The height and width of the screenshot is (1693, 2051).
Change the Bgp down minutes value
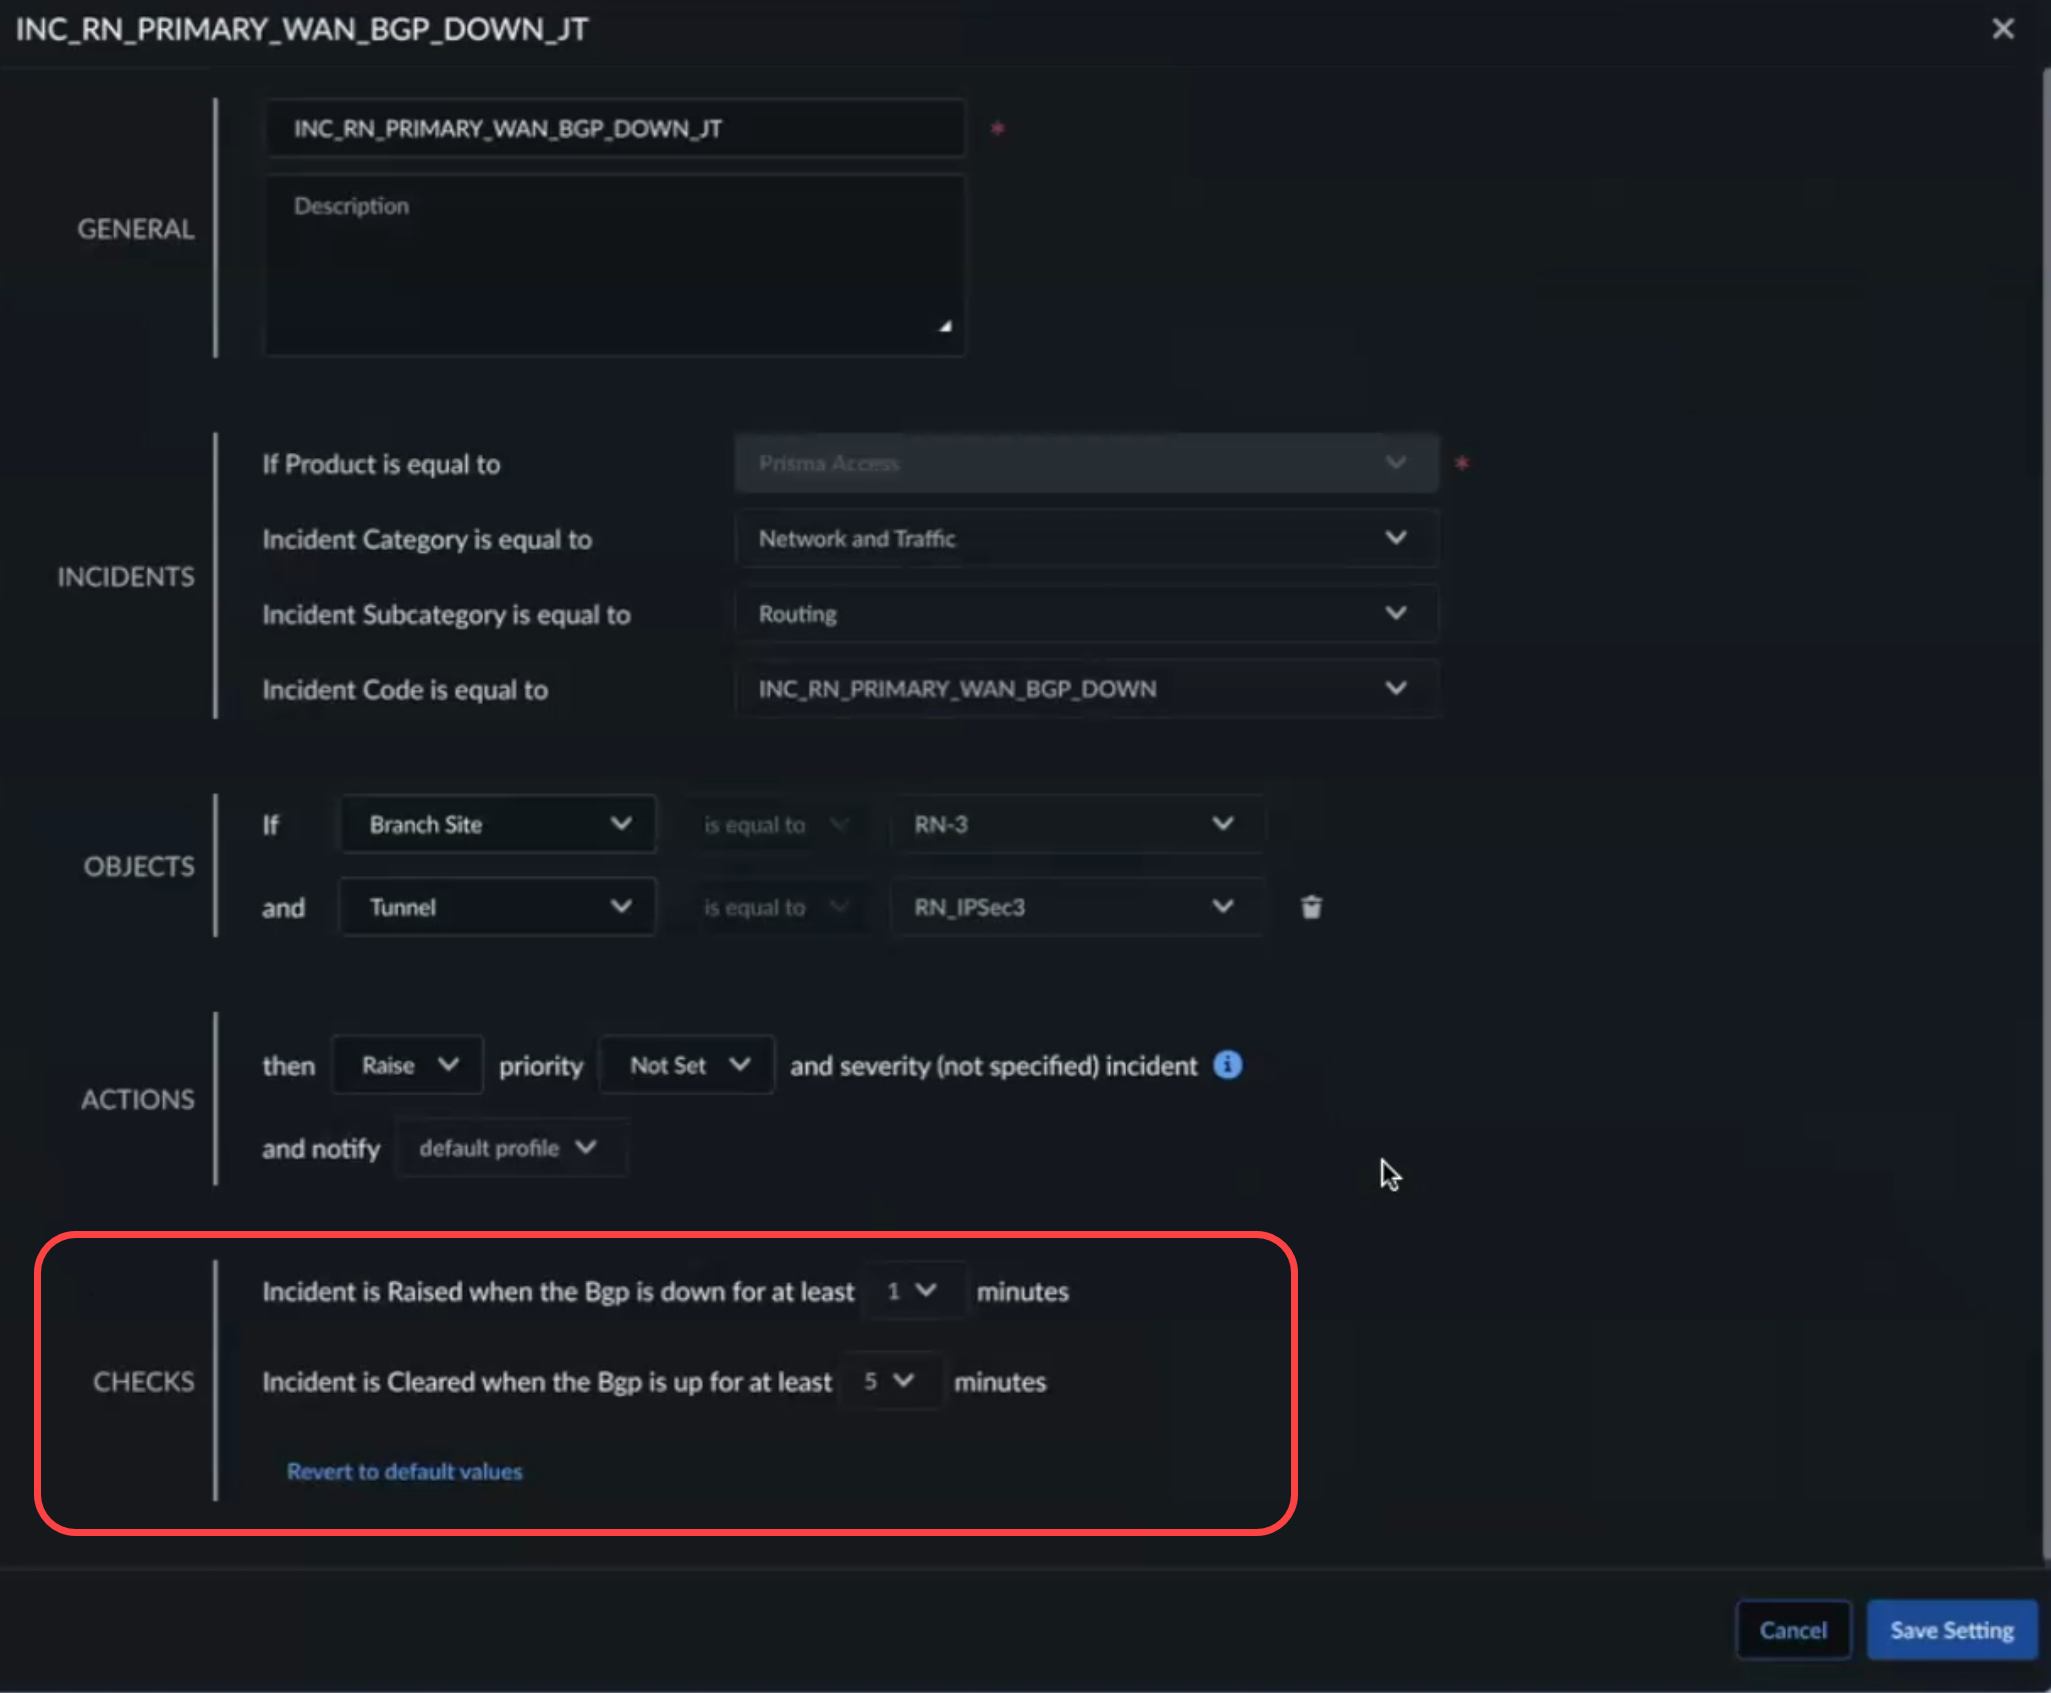coord(912,1291)
